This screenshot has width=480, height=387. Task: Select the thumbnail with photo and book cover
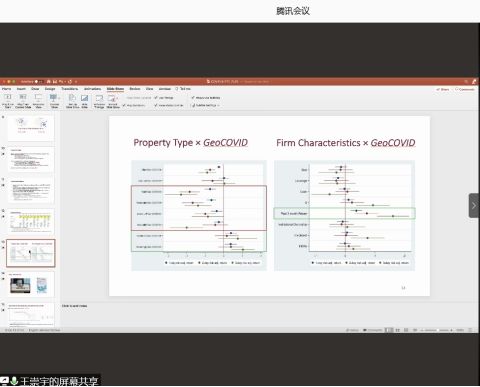click(30, 284)
